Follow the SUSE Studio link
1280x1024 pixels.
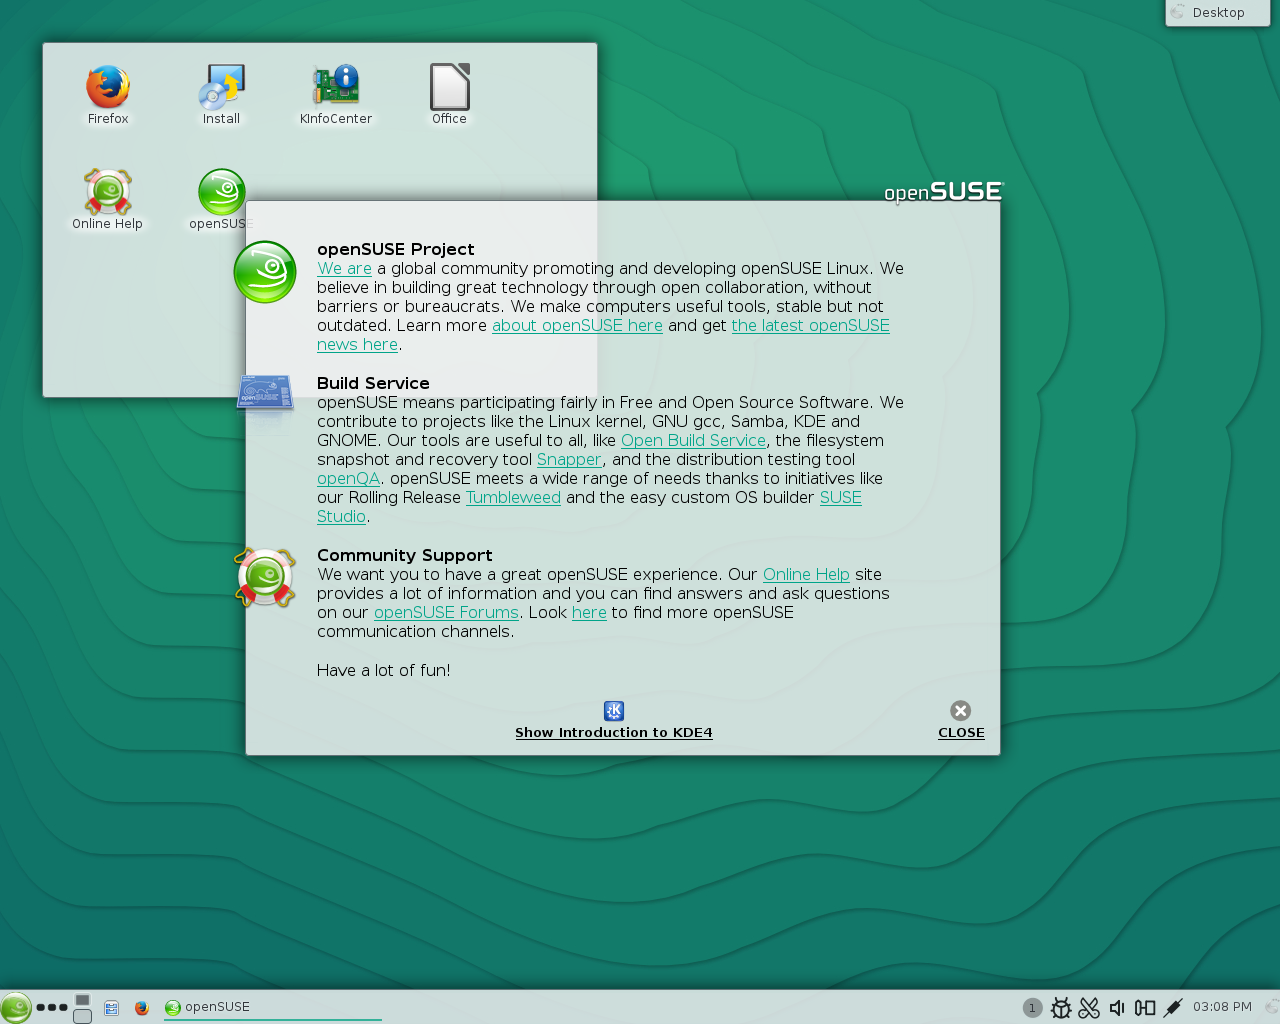pos(841,497)
